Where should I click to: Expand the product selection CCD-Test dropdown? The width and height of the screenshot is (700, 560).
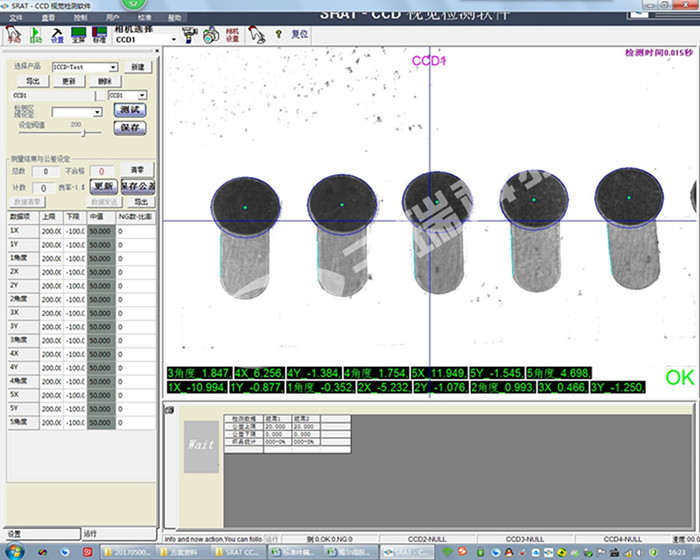[113, 67]
